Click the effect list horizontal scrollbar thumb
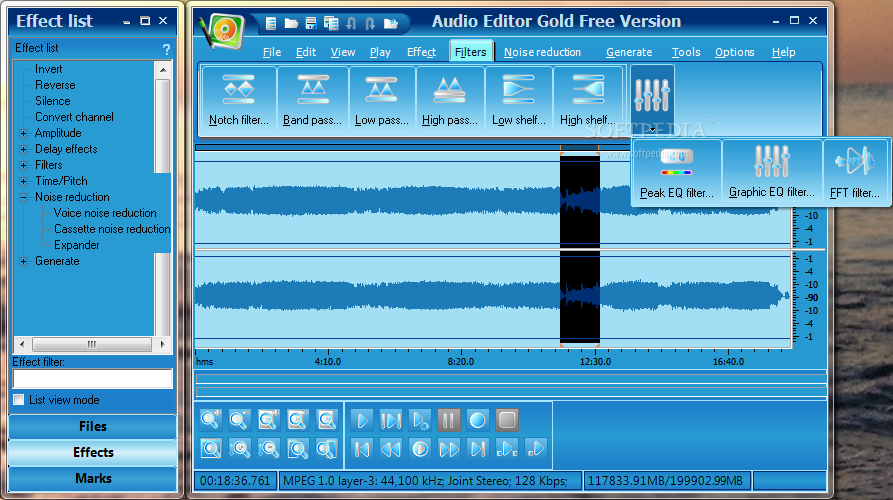The width and height of the screenshot is (893, 500). (x=92, y=345)
